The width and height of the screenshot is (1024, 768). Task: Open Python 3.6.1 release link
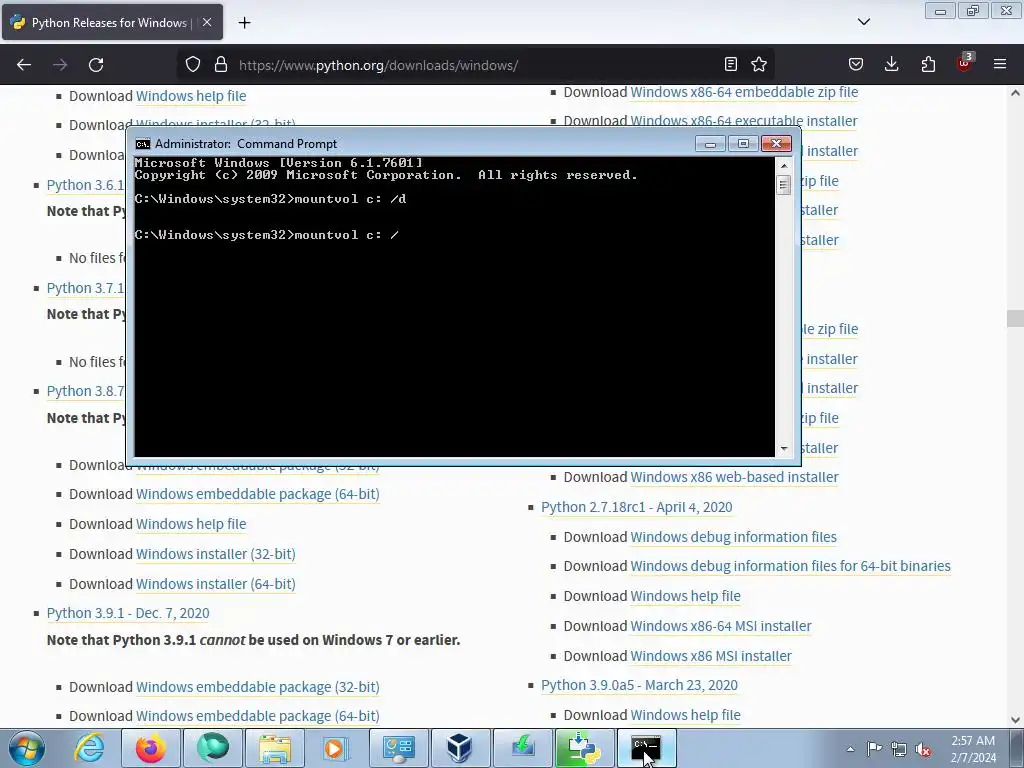(86, 185)
